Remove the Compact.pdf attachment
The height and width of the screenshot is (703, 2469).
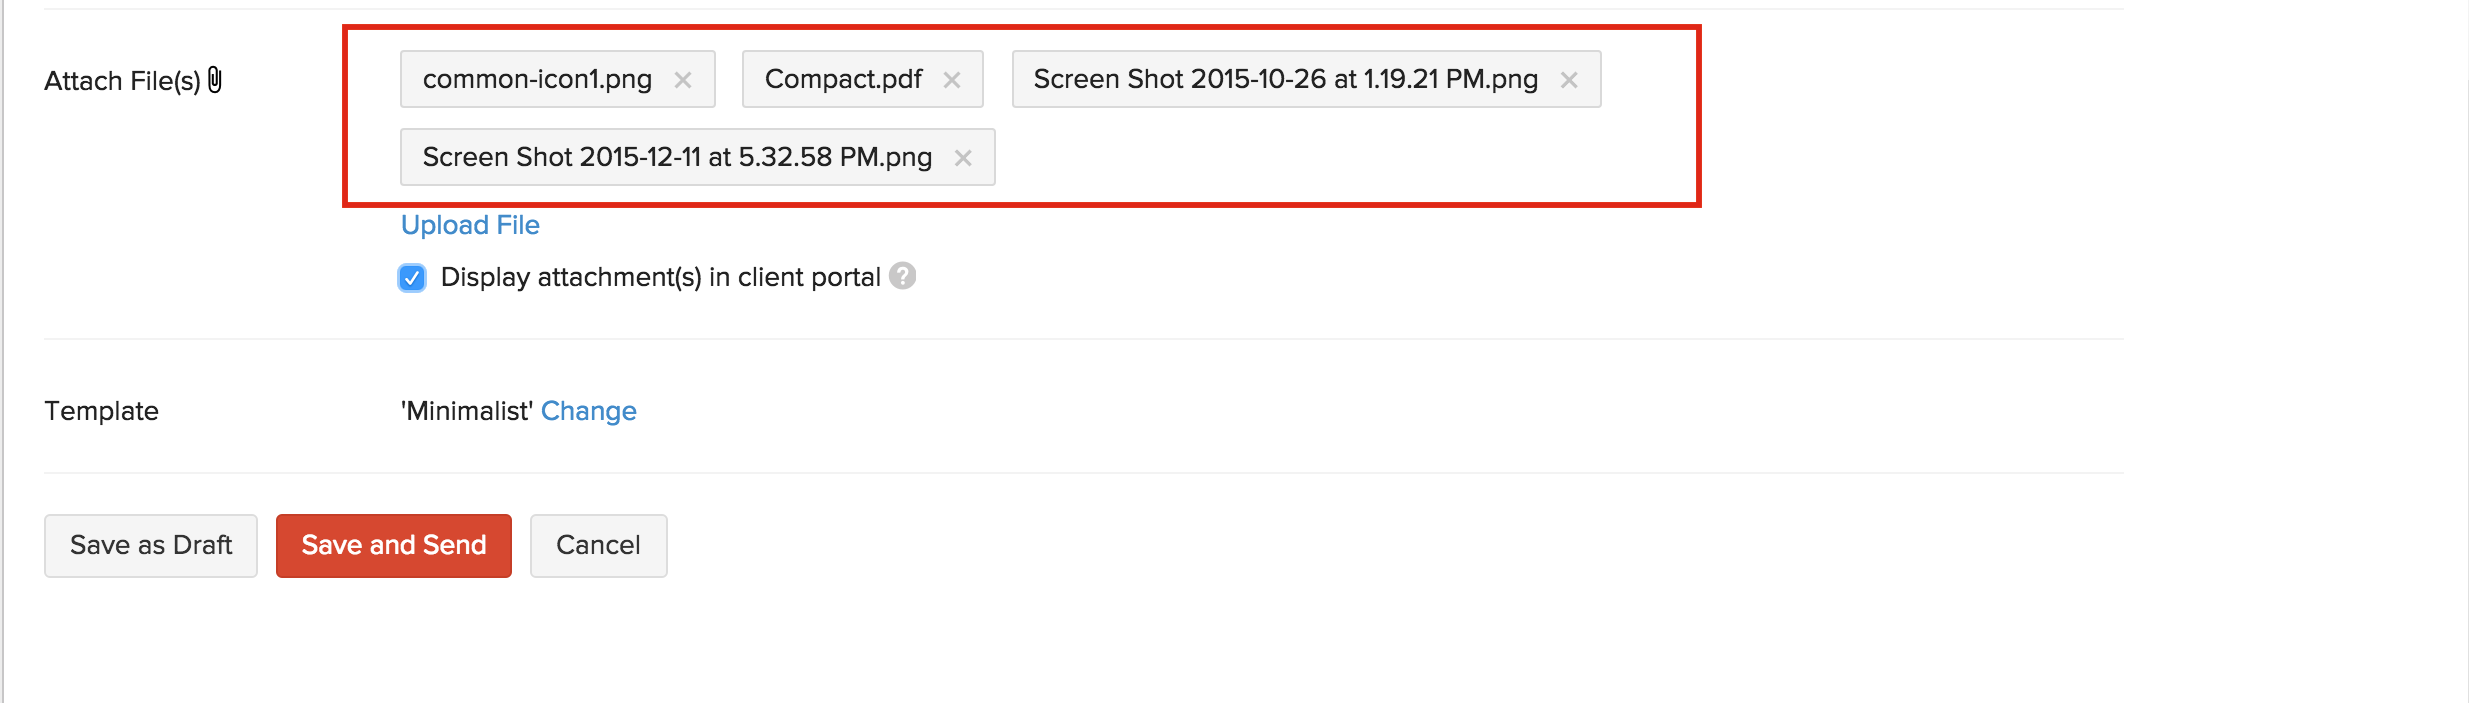(x=952, y=80)
